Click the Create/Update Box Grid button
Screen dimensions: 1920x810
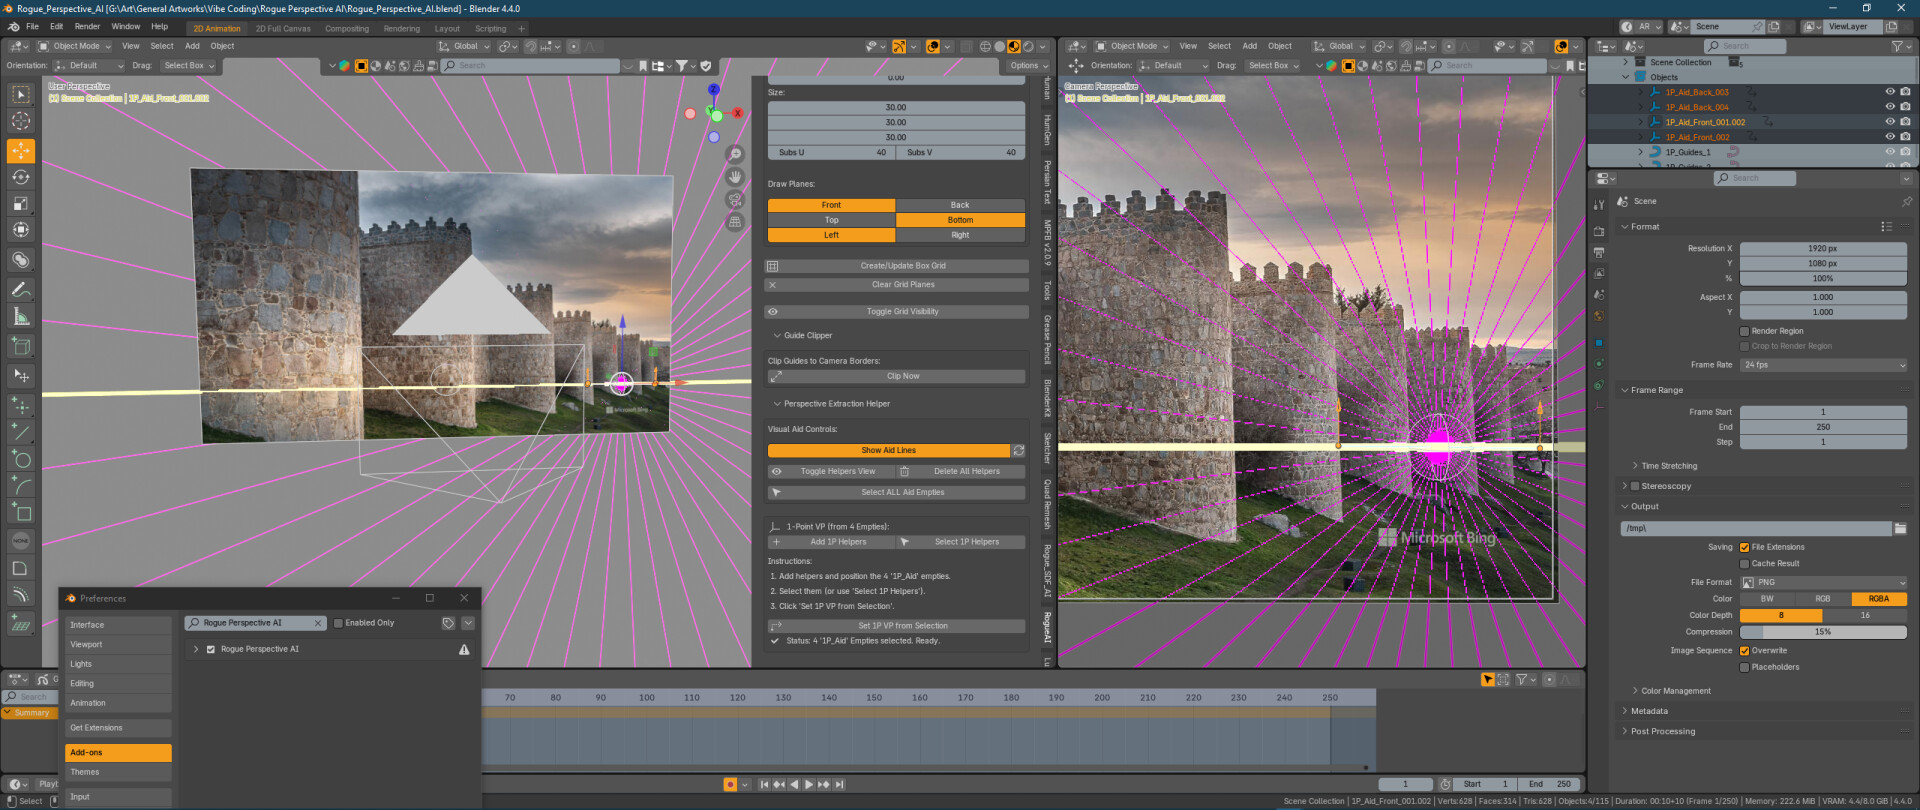pos(902,266)
